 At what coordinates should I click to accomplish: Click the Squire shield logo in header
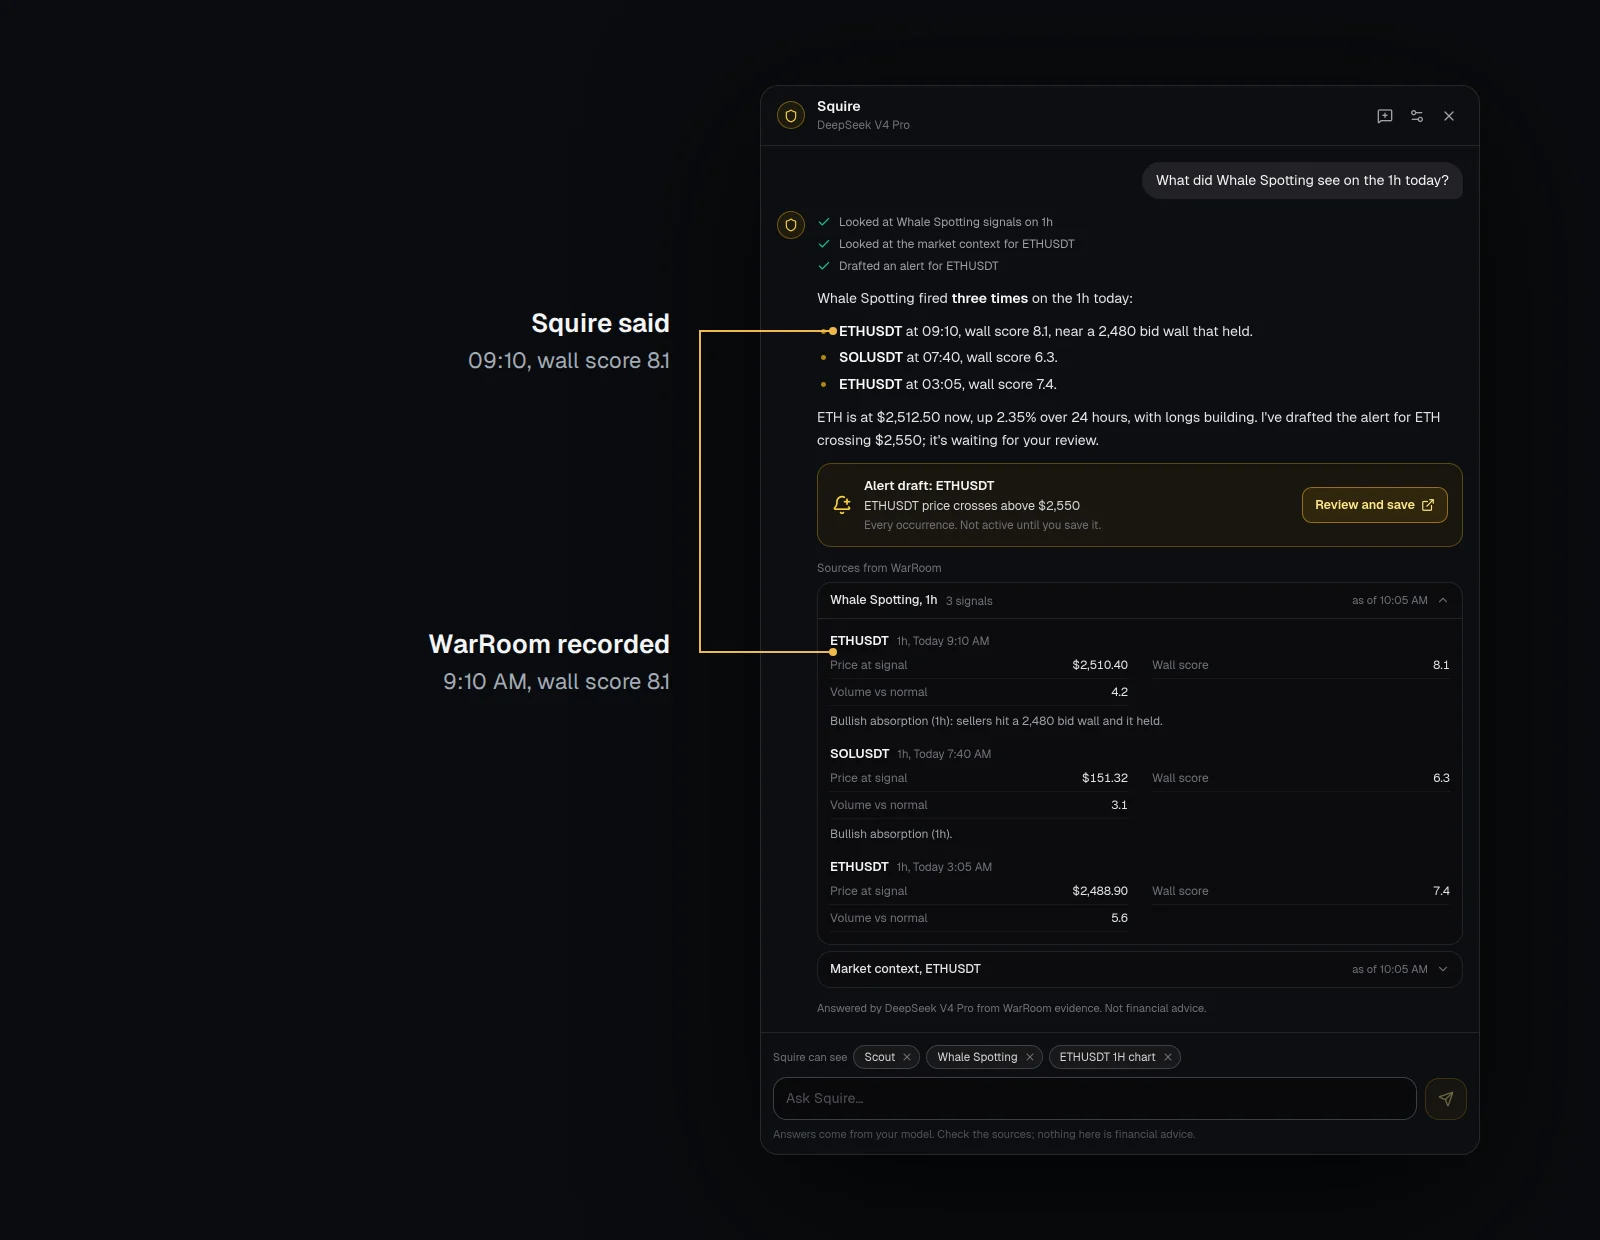[x=791, y=116]
